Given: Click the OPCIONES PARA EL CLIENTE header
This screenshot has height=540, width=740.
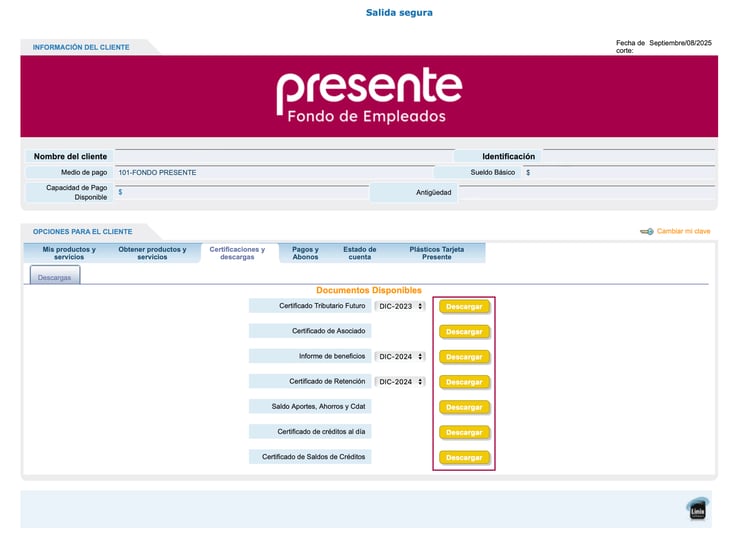Looking at the screenshot, I should point(83,232).
